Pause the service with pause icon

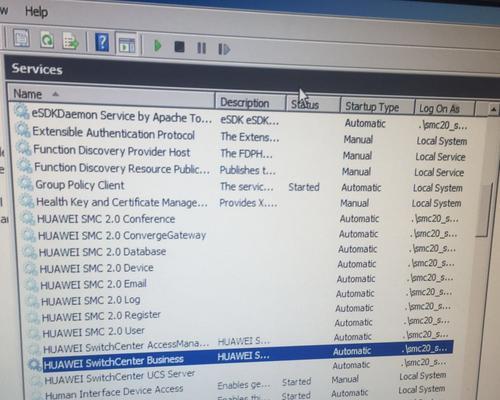202,48
